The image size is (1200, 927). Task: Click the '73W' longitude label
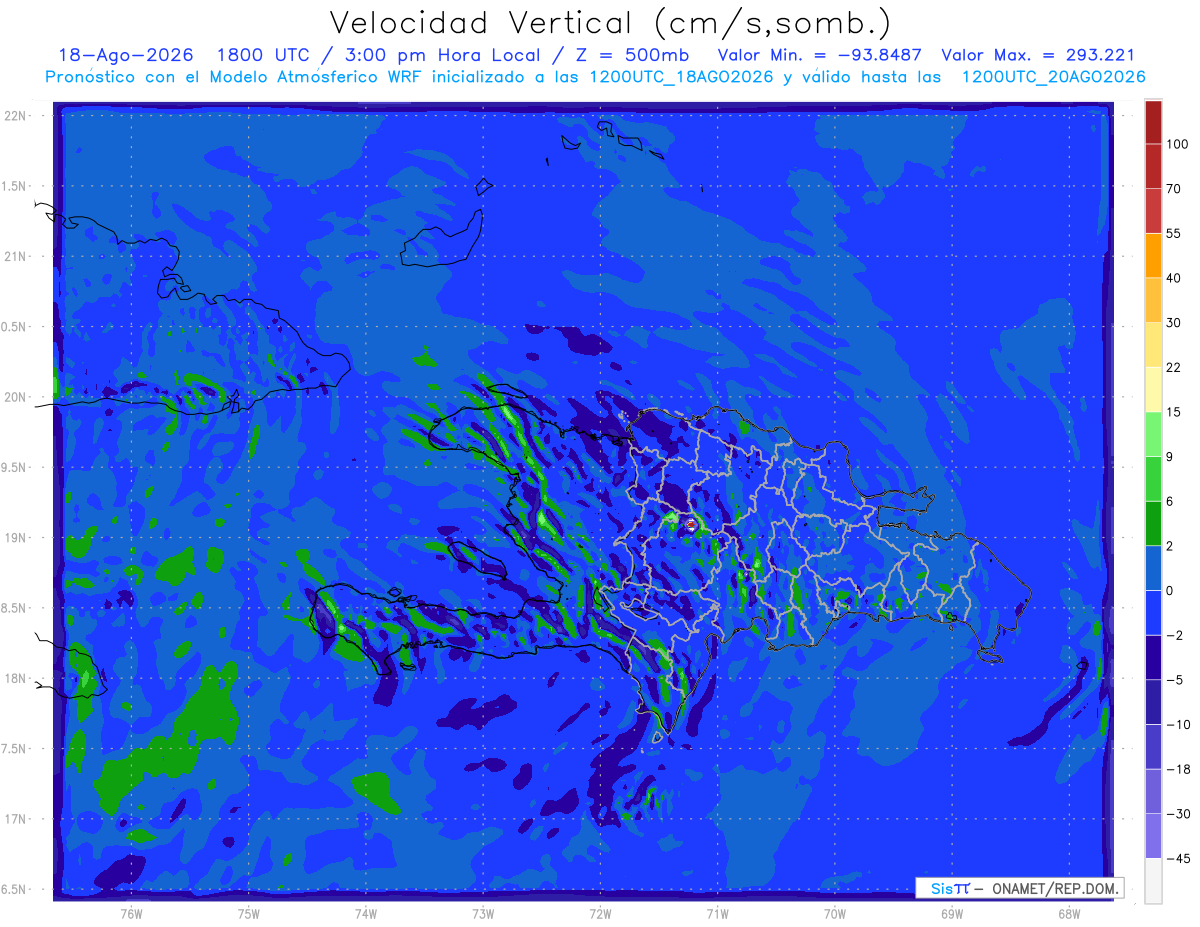tap(483, 912)
